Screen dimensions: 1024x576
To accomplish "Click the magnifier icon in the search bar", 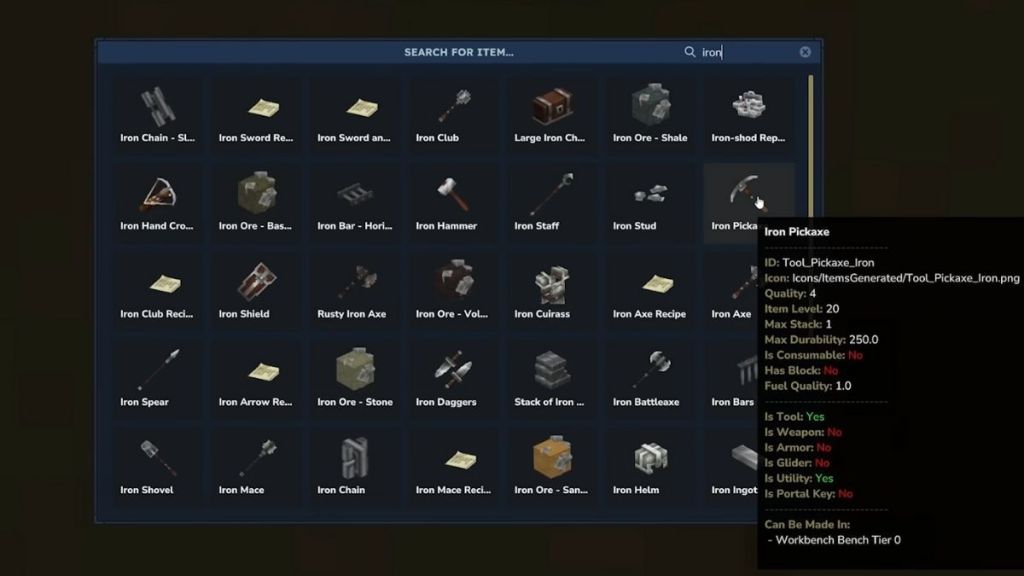I will click(688, 52).
